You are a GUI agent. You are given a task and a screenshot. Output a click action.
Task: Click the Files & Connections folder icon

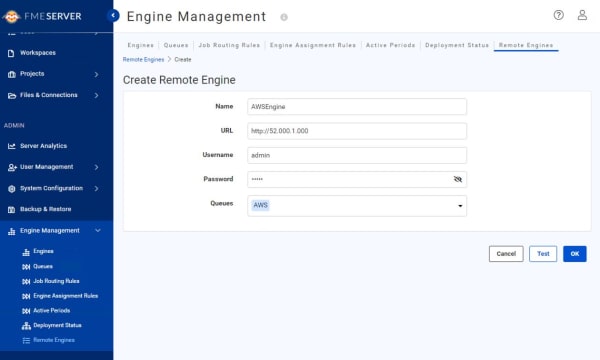12,95
